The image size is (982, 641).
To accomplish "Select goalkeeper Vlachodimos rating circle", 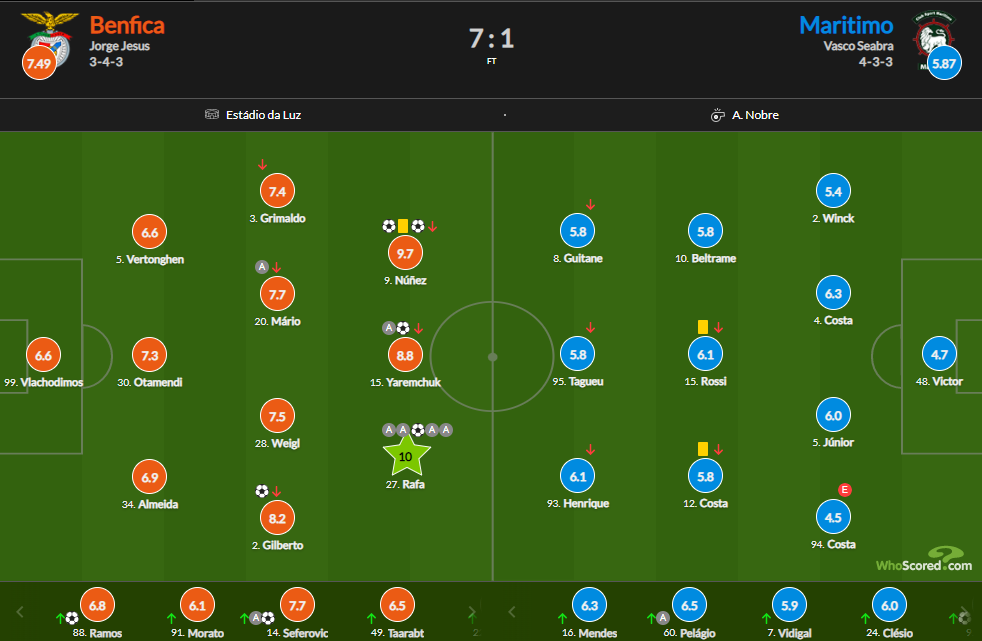I will pyautogui.click(x=43, y=356).
